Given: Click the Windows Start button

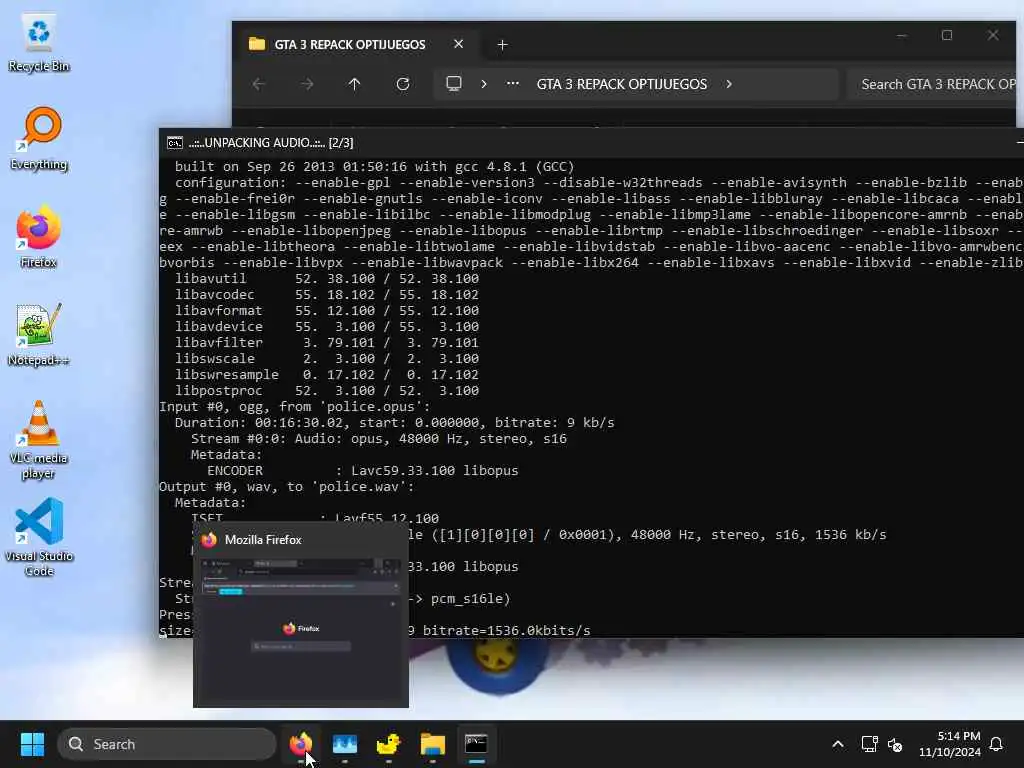Looking at the screenshot, I should click(32, 744).
